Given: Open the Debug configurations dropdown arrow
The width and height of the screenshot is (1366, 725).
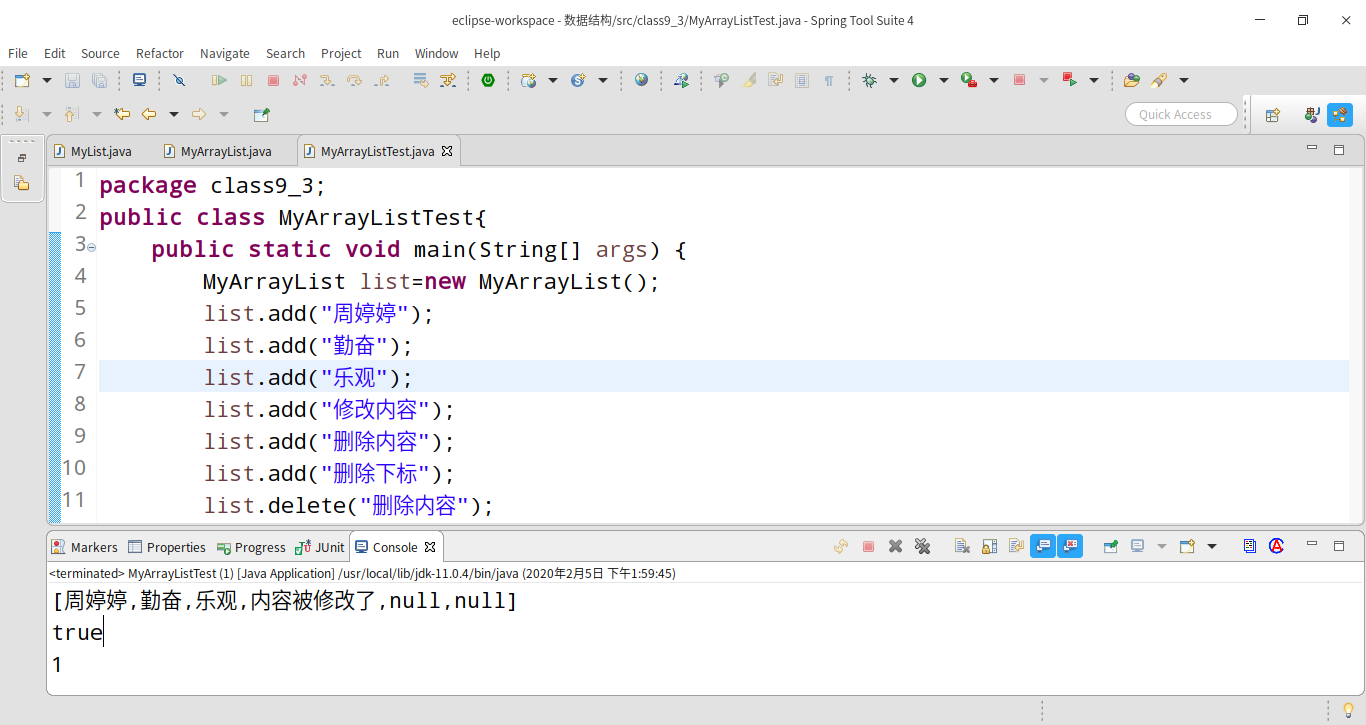Looking at the screenshot, I should (x=894, y=80).
